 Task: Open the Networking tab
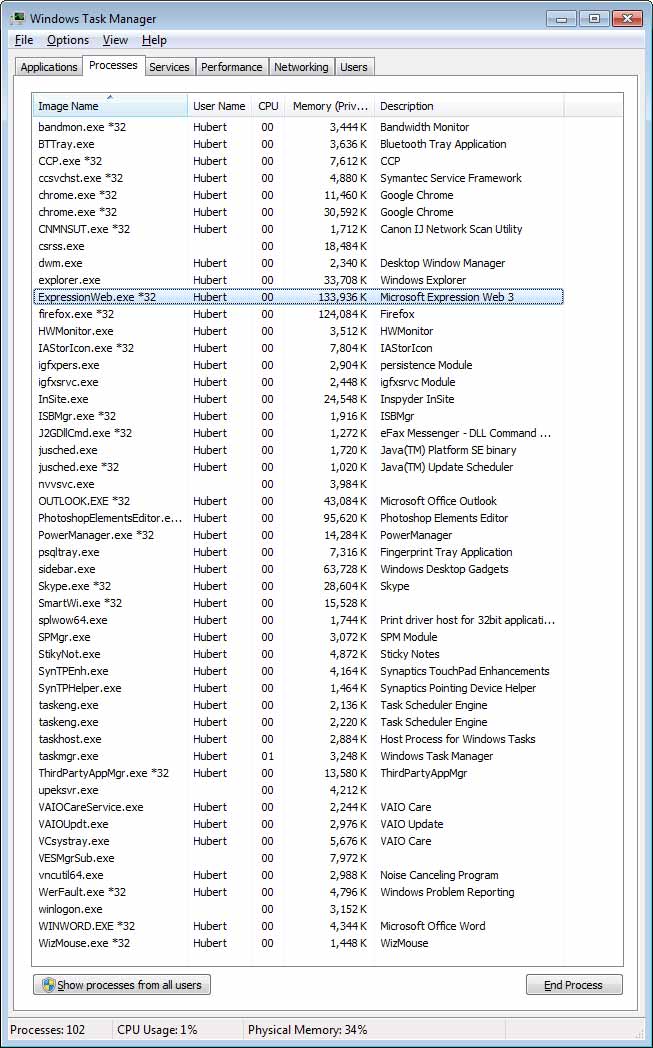[301, 67]
